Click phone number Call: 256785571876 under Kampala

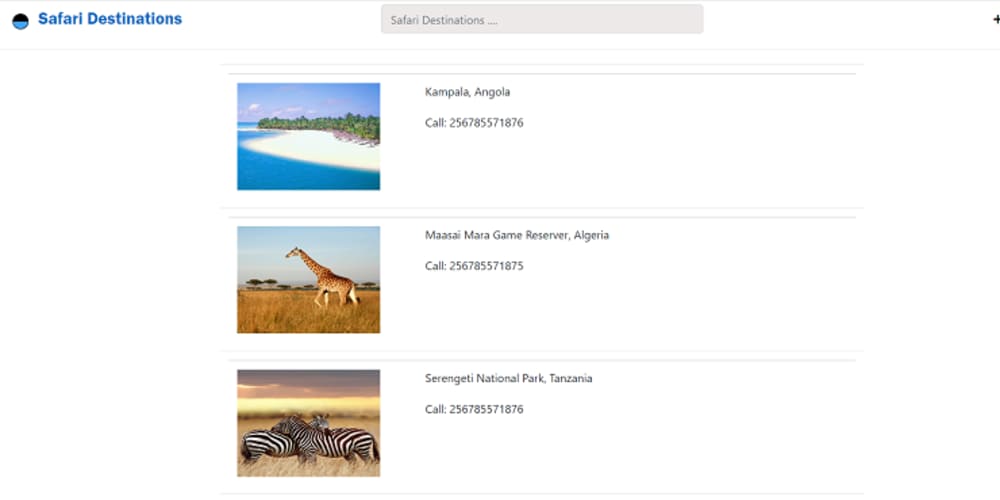[474, 123]
